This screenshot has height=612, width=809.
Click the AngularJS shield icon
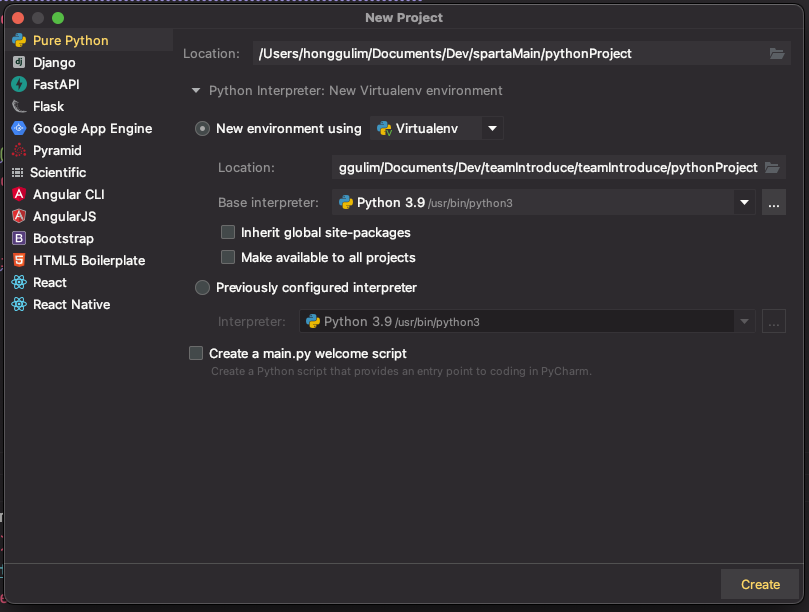(19, 216)
